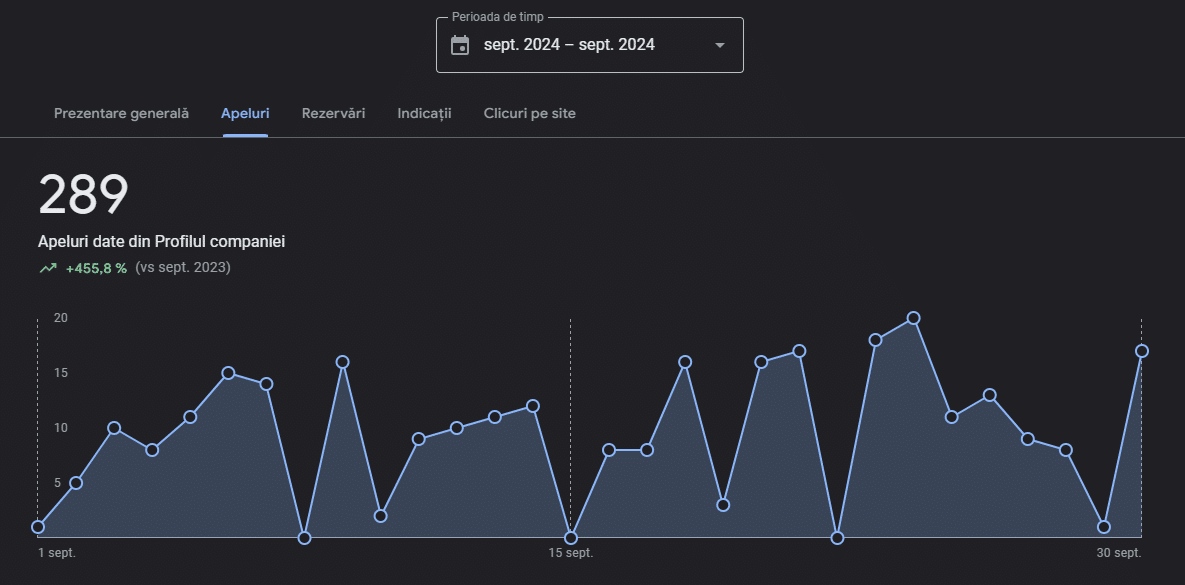Select the Apeluri tab
The height and width of the screenshot is (585, 1185).
pos(245,114)
